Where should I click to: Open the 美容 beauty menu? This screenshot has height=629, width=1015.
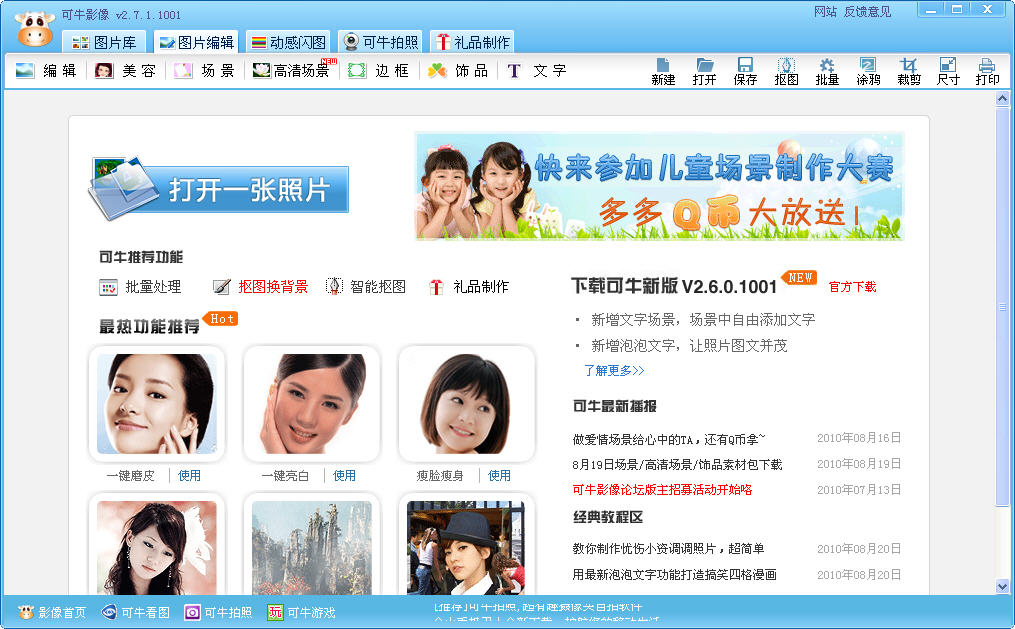click(x=125, y=71)
